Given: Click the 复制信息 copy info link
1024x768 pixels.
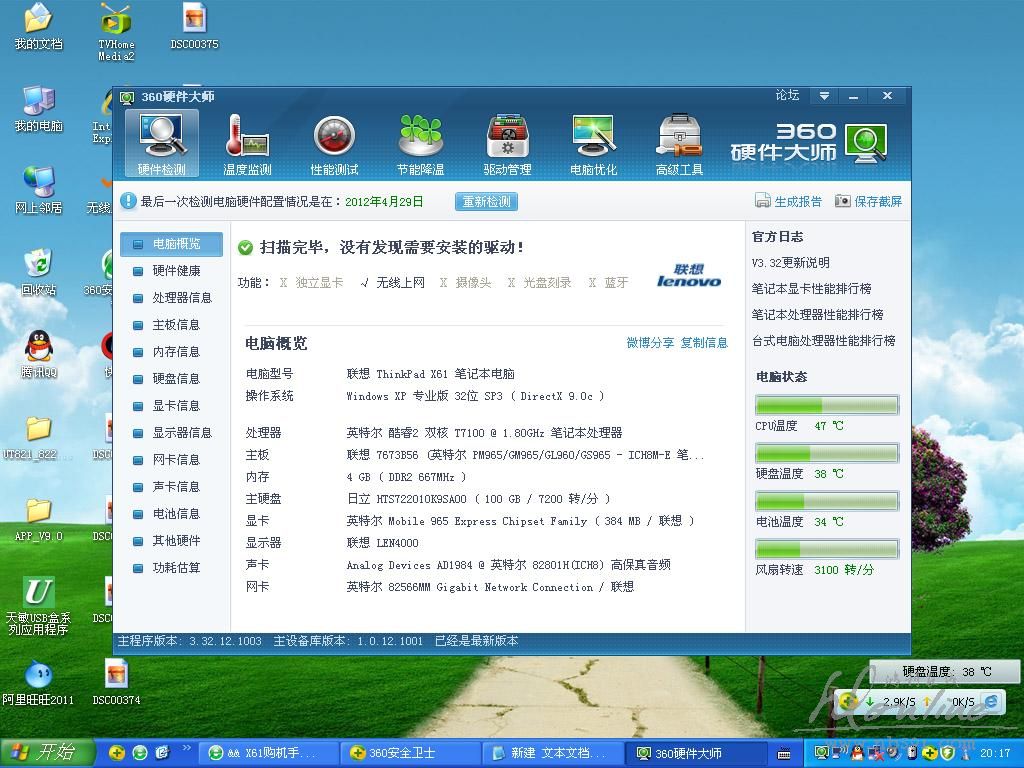Looking at the screenshot, I should click(704, 343).
